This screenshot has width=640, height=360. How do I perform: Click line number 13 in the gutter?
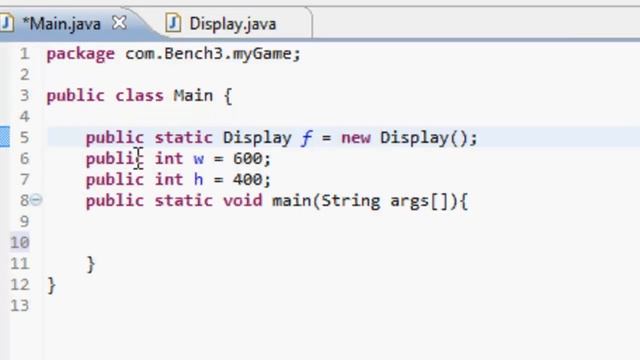pos(20,305)
